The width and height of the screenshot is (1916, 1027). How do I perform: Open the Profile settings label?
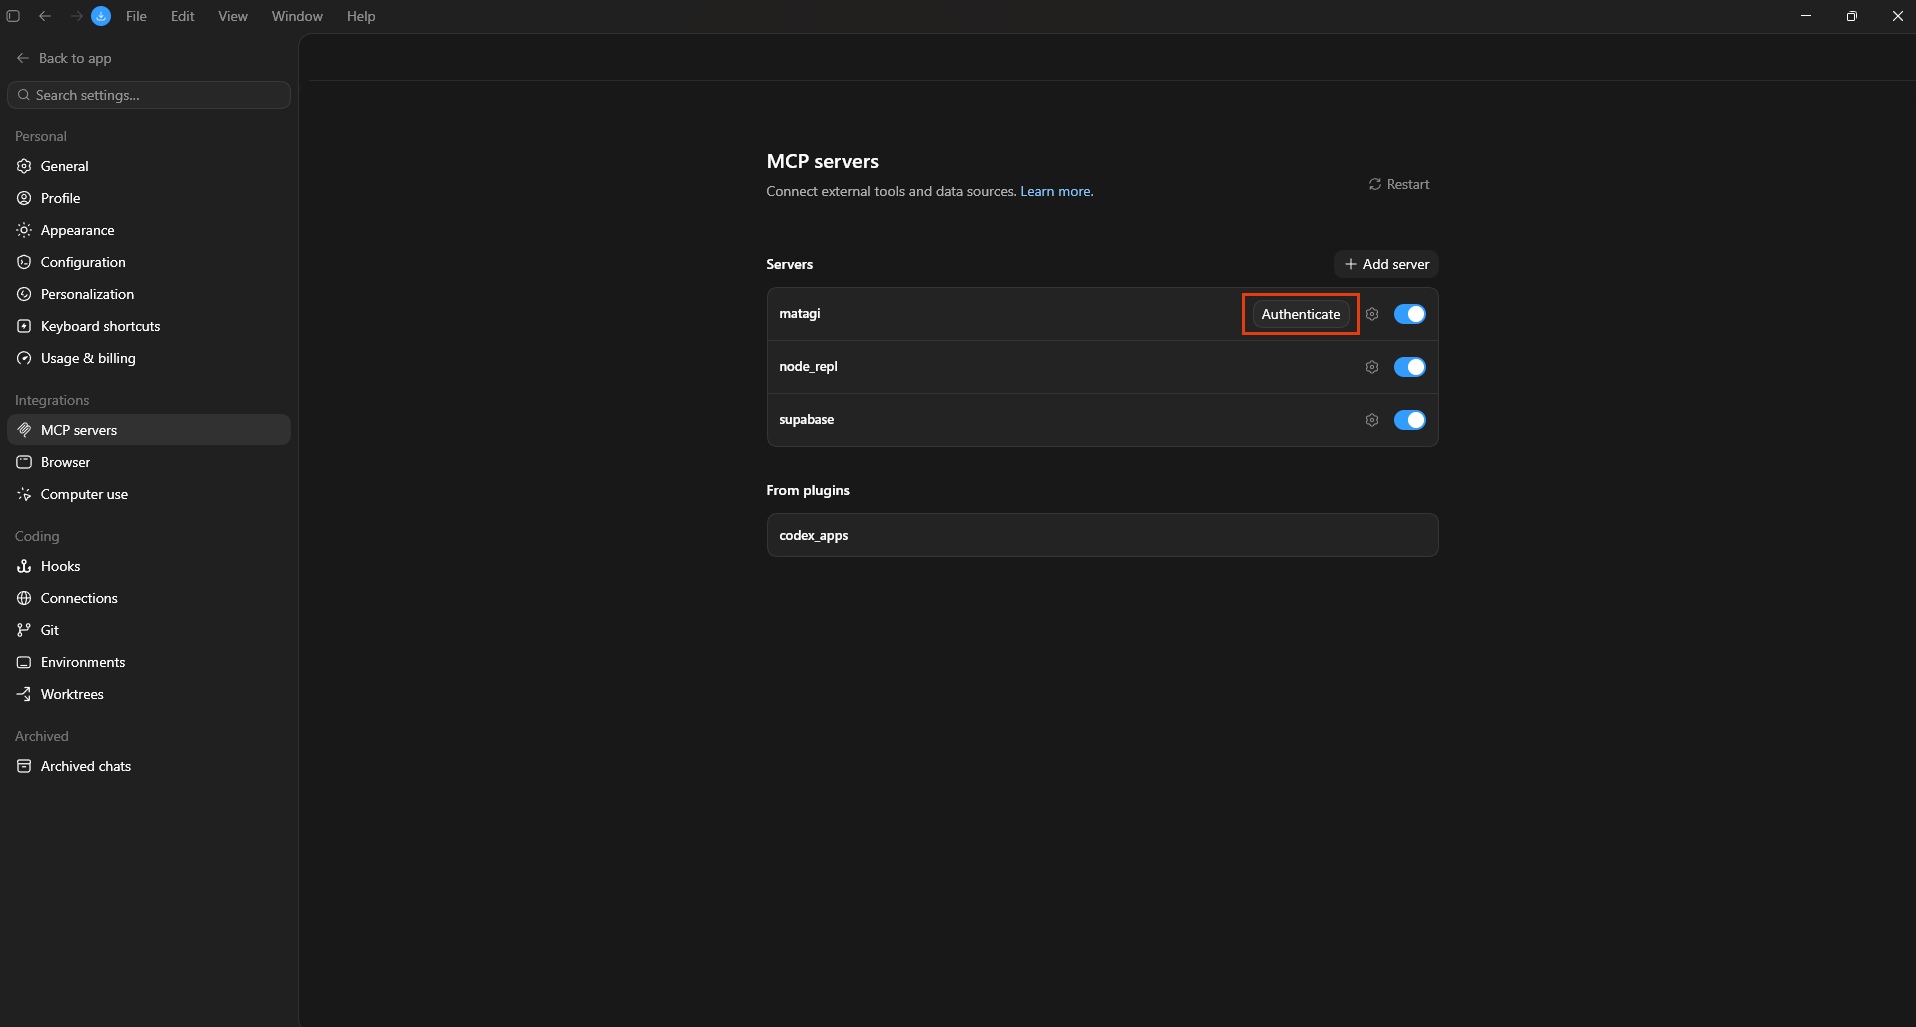click(60, 198)
